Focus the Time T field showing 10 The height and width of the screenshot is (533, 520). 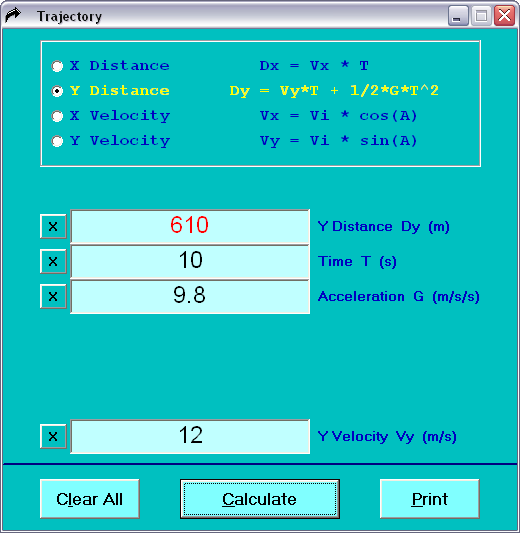tap(190, 261)
